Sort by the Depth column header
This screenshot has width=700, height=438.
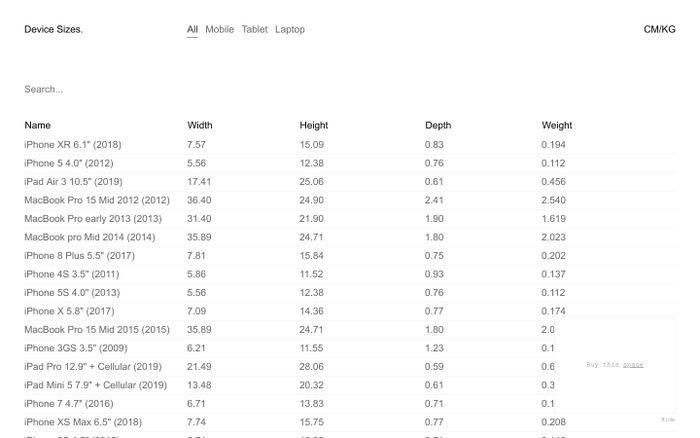438,125
